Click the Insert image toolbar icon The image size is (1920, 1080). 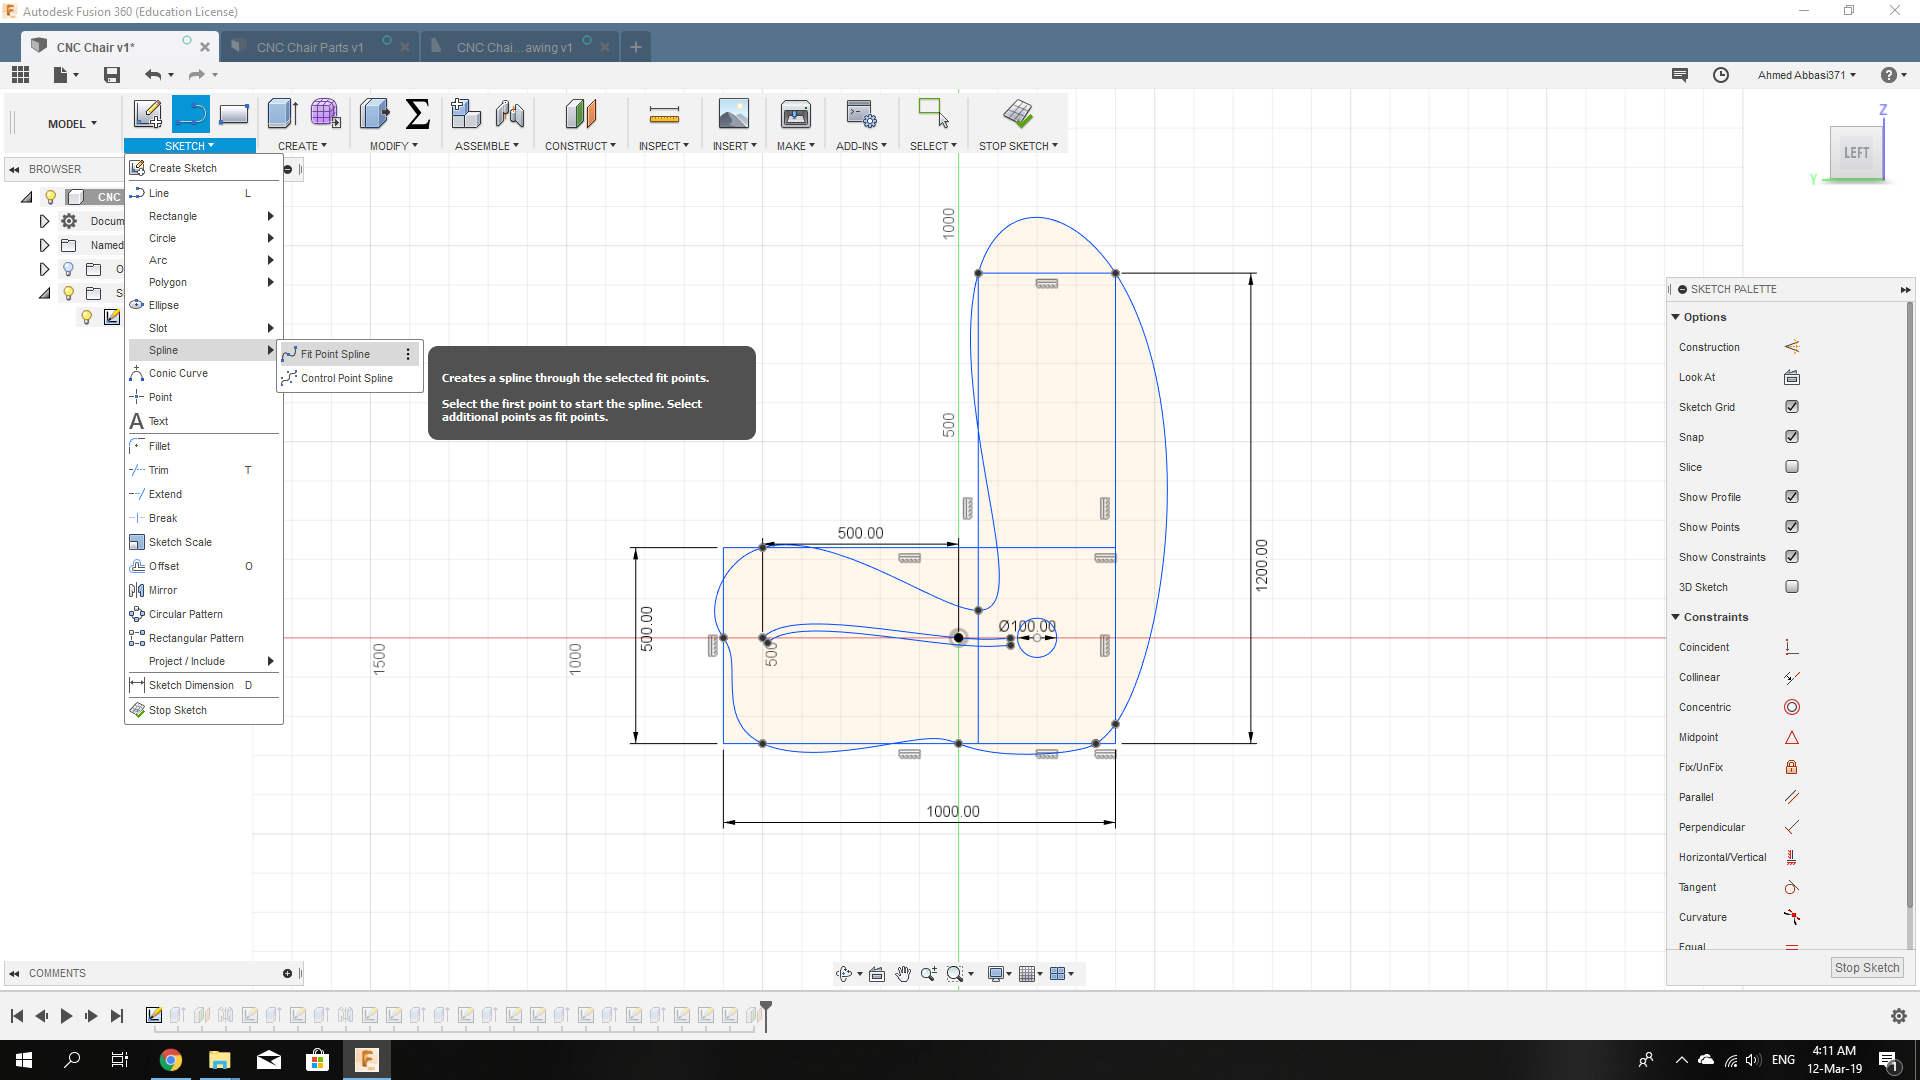click(733, 115)
